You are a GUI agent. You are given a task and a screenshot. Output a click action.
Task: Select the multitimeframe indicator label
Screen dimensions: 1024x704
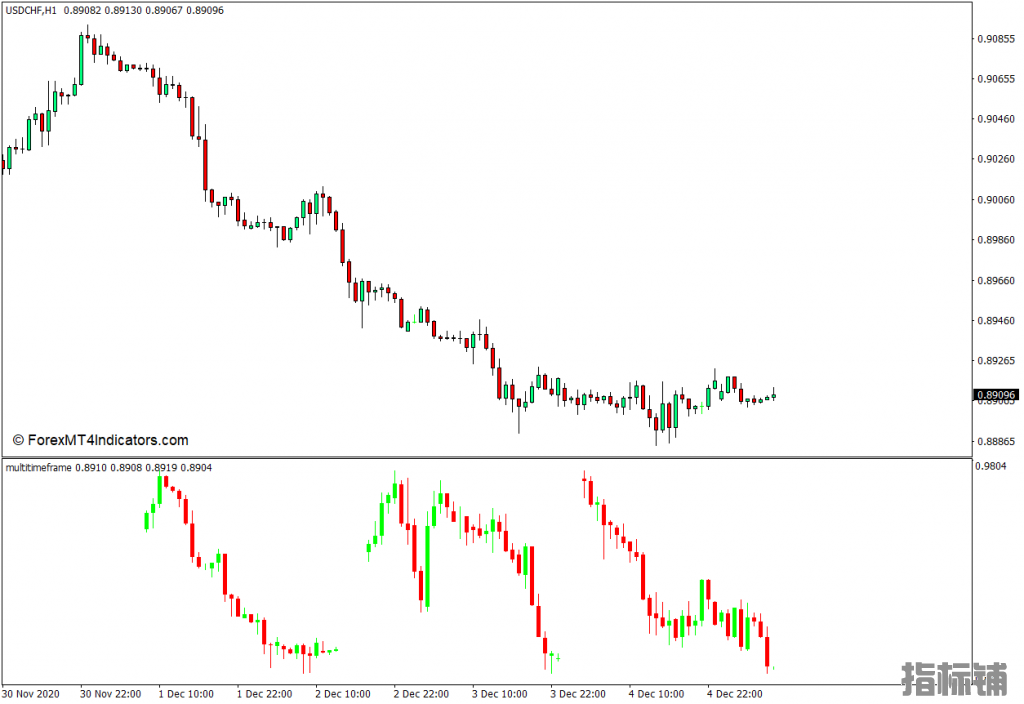click(38, 467)
